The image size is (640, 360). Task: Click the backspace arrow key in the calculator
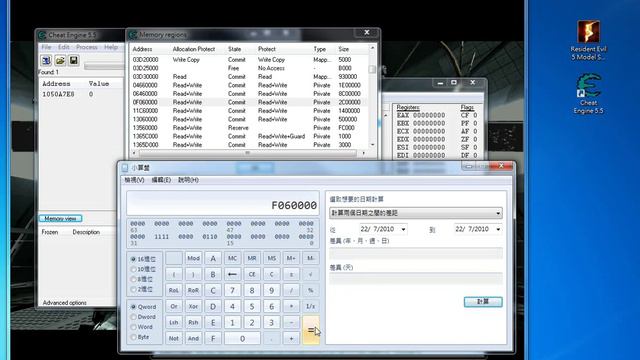pos(232,274)
